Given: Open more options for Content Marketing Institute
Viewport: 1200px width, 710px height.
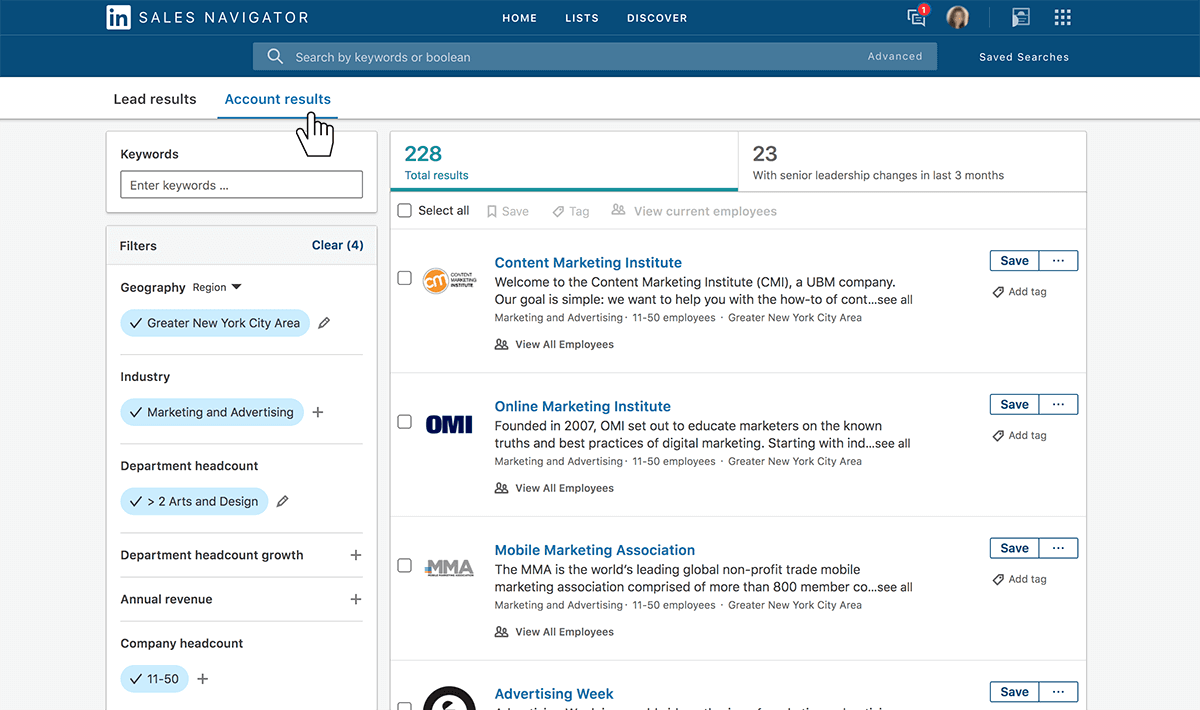Looking at the screenshot, I should pyautogui.click(x=1058, y=261).
